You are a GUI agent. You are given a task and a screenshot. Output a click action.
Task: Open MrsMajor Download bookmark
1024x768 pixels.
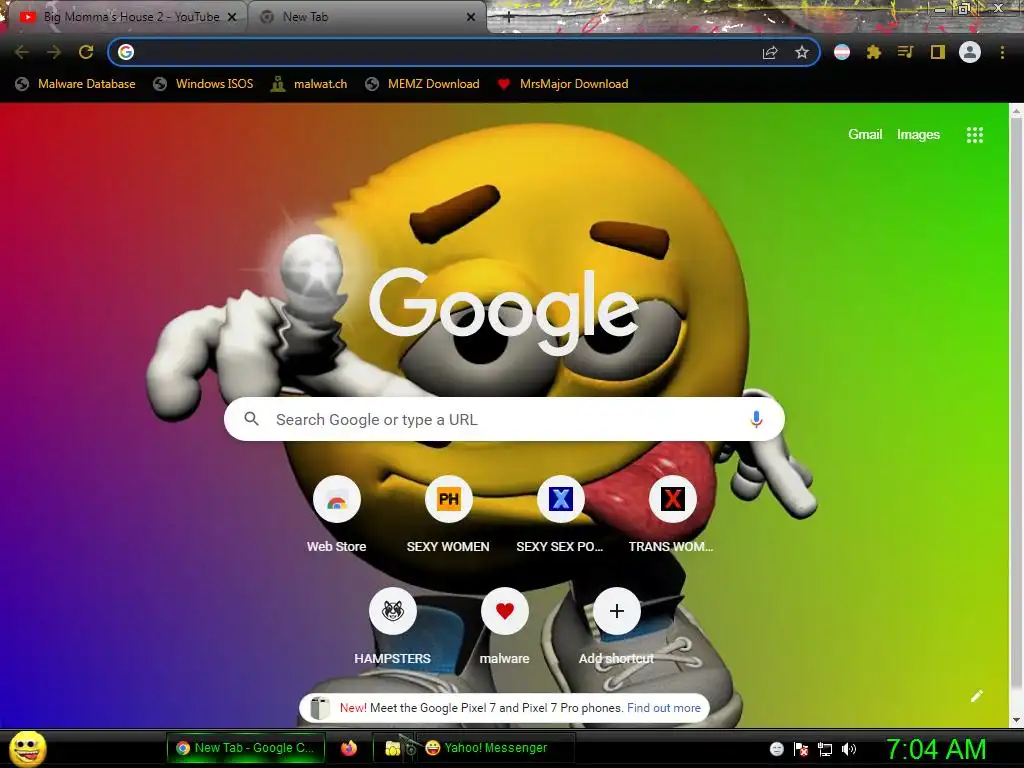coord(563,84)
